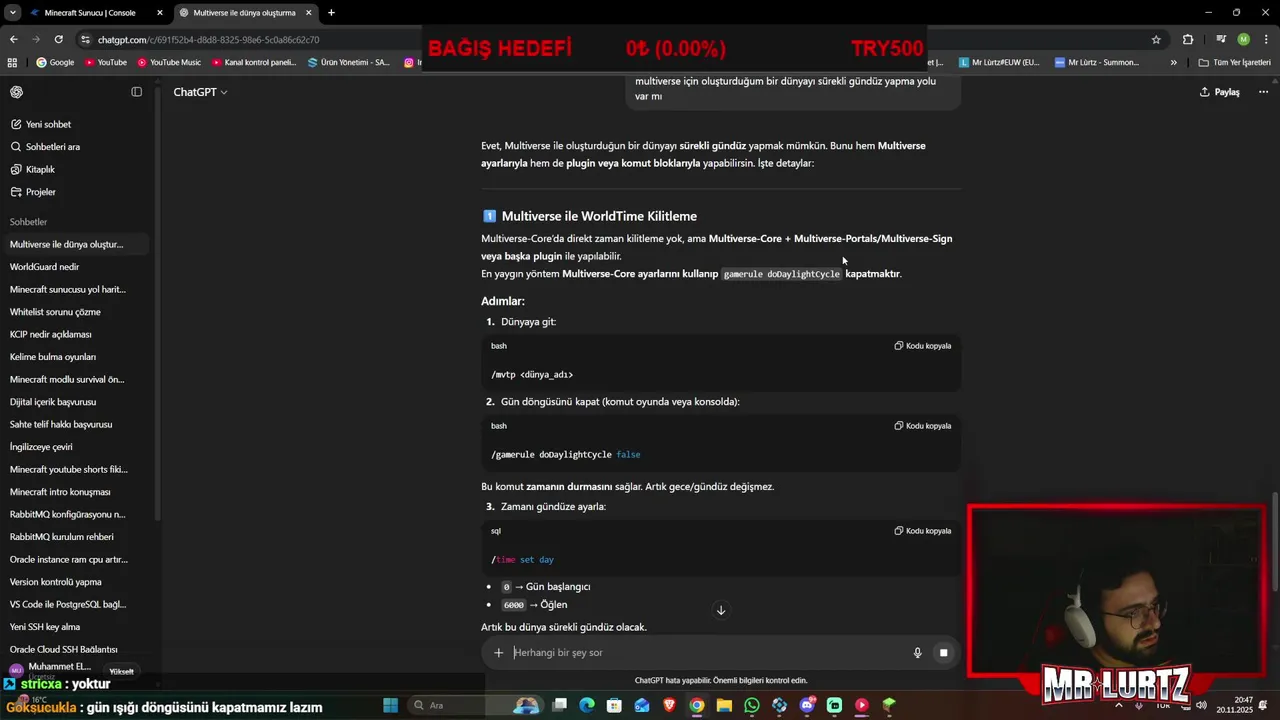The height and width of the screenshot is (720, 1280).
Task: Click the Sohbetler section header
Action: pos(28,222)
